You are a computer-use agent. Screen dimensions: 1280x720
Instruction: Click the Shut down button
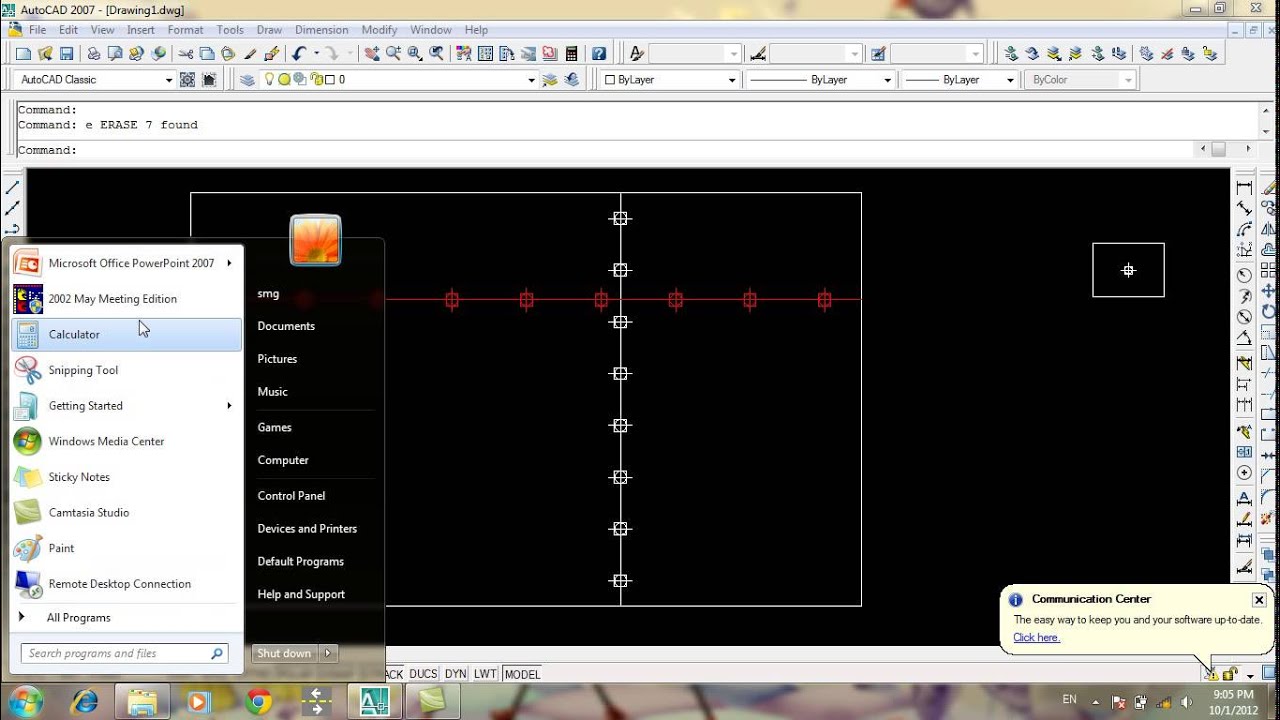(284, 653)
